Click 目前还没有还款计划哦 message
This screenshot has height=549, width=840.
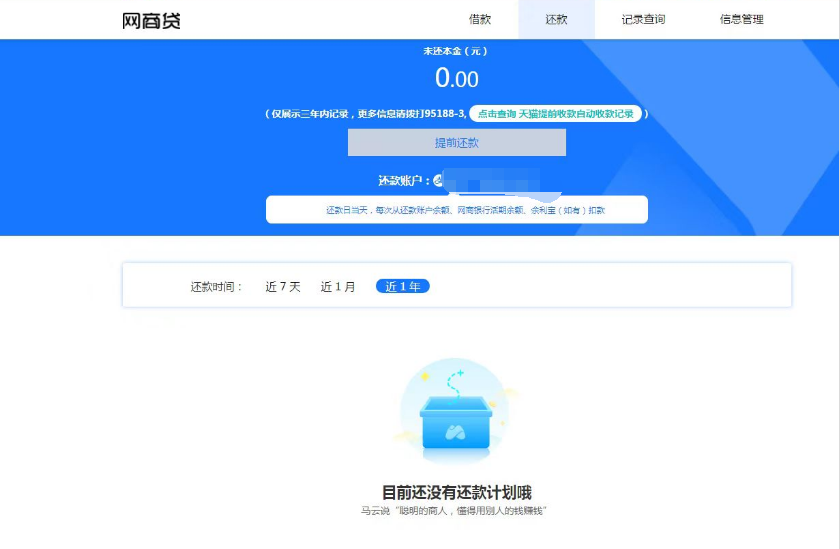[x=456, y=492]
